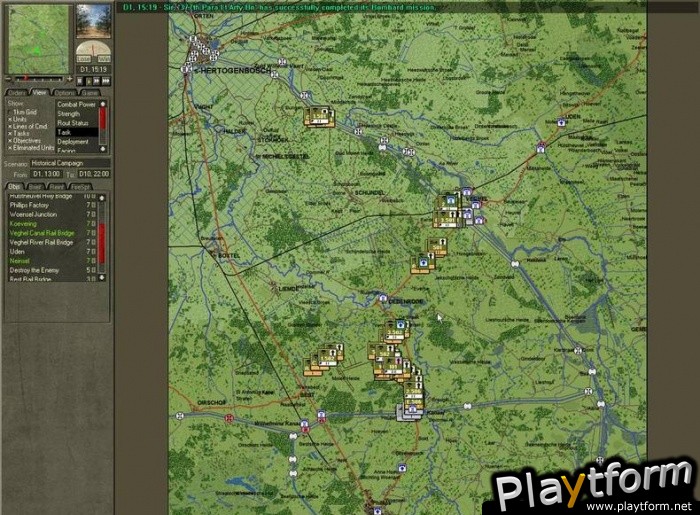Switch to the Orders tab
700x515 pixels.
point(17,93)
